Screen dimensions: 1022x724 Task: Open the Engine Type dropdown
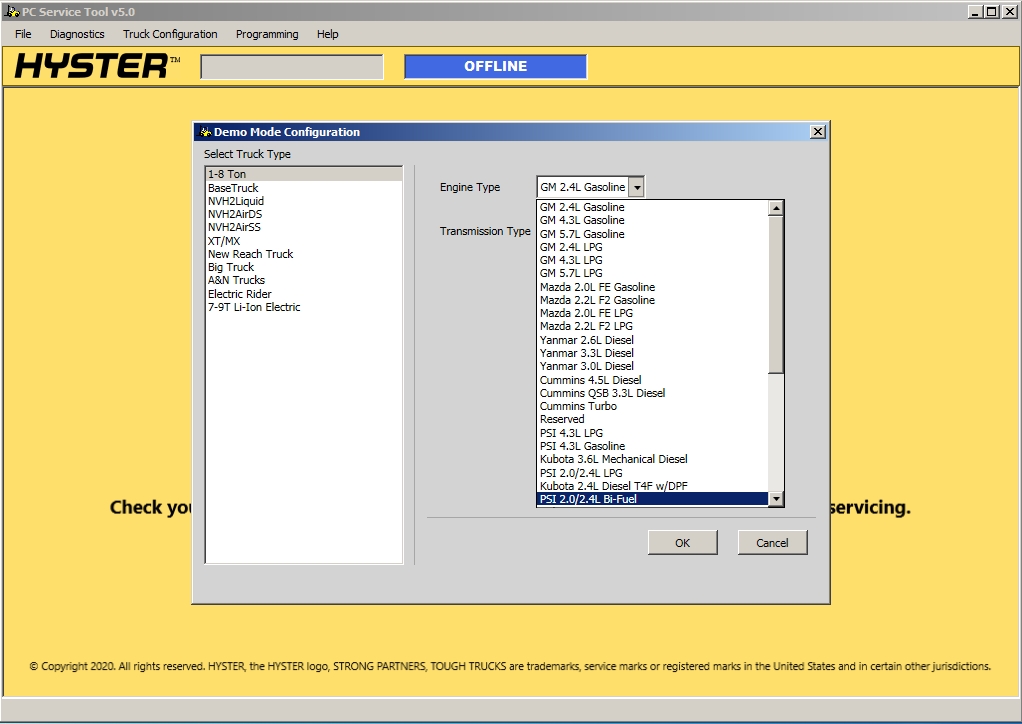click(x=636, y=186)
